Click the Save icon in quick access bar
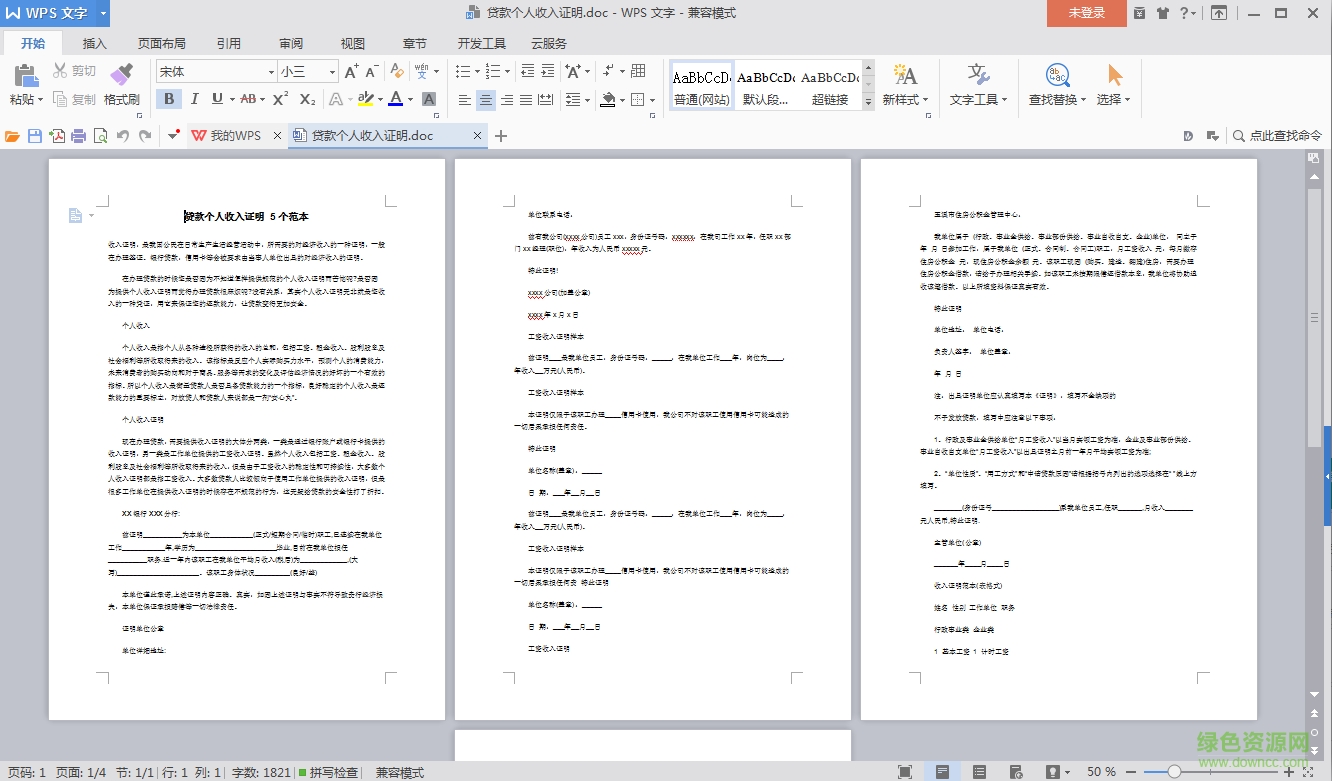This screenshot has height=781, width=1332. coord(35,136)
